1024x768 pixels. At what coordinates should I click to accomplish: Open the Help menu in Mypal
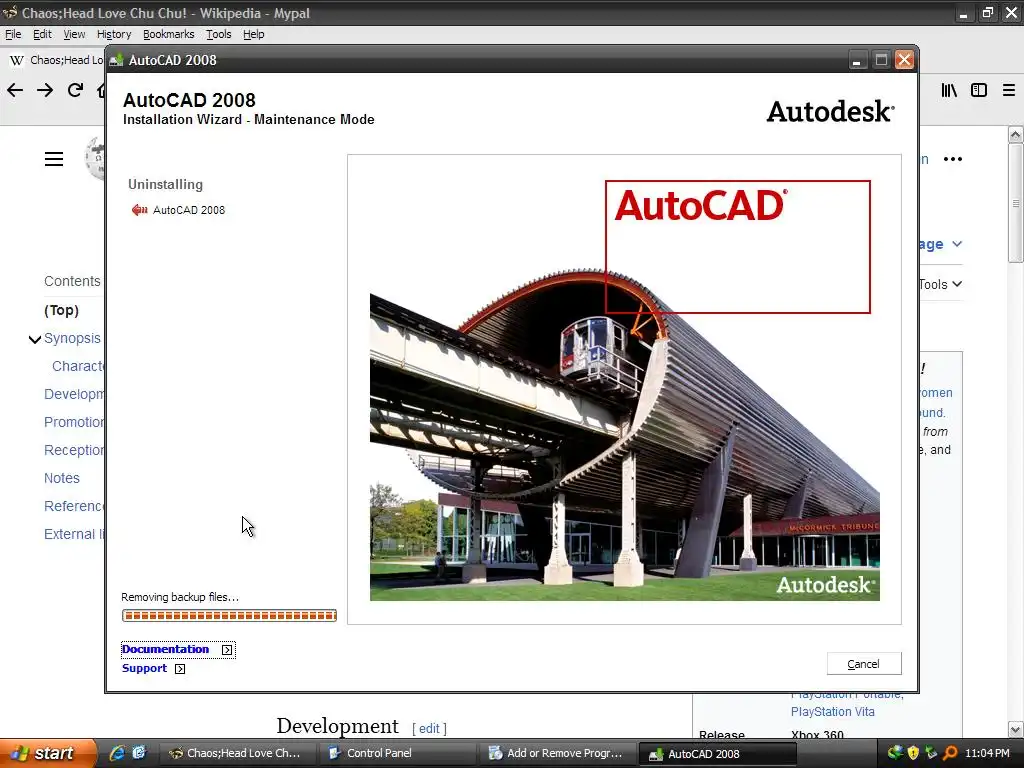[x=253, y=34]
